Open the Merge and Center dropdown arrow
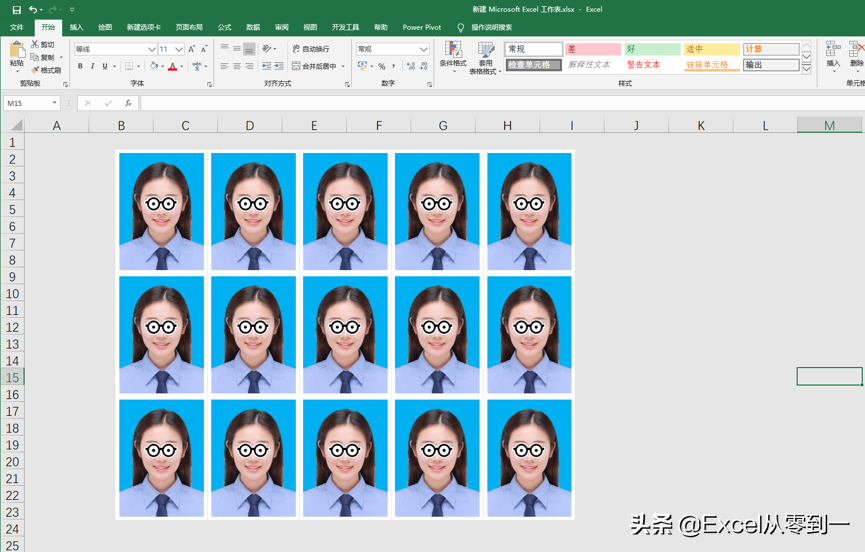The image size is (865, 552). [x=343, y=66]
